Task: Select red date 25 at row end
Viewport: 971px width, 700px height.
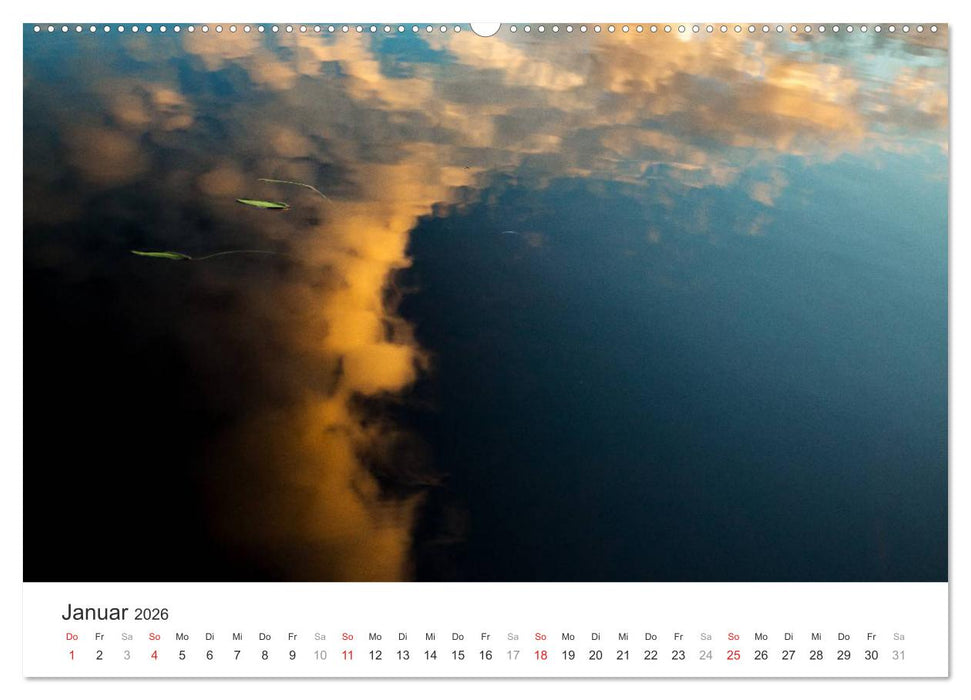Action: point(732,654)
